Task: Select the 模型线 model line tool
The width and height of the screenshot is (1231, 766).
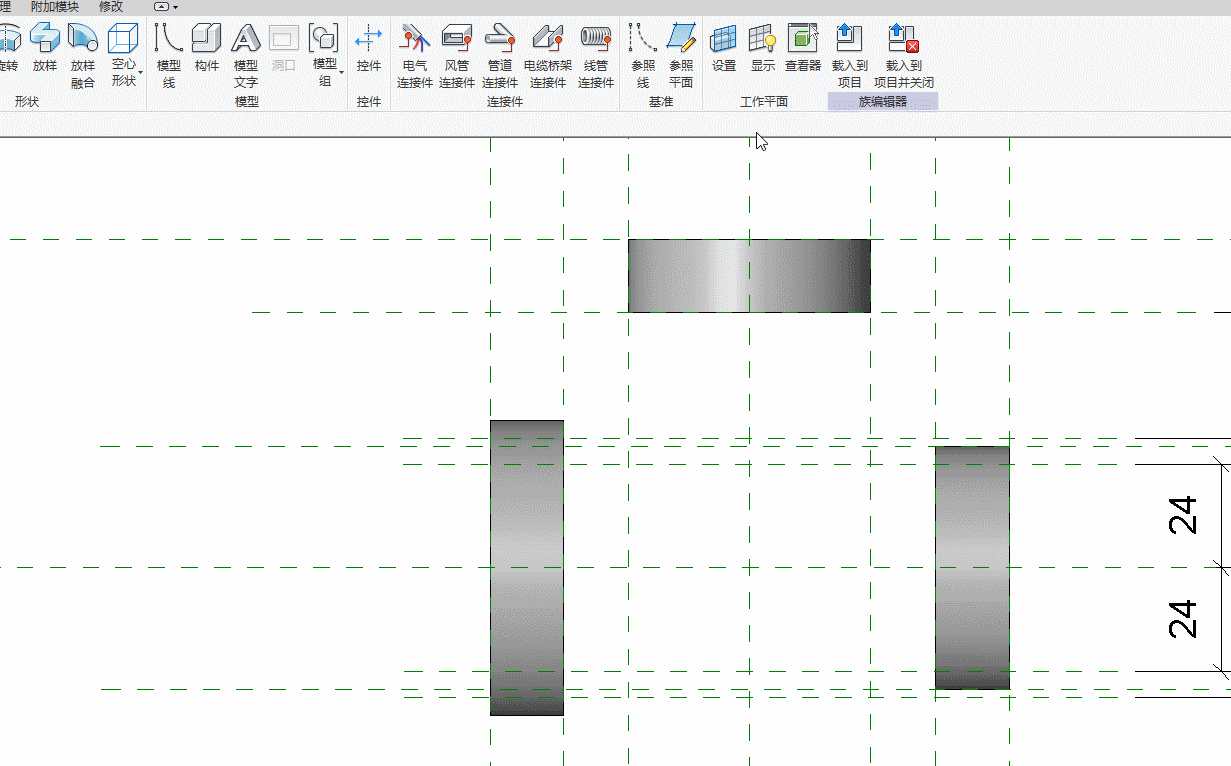Action: (x=169, y=56)
